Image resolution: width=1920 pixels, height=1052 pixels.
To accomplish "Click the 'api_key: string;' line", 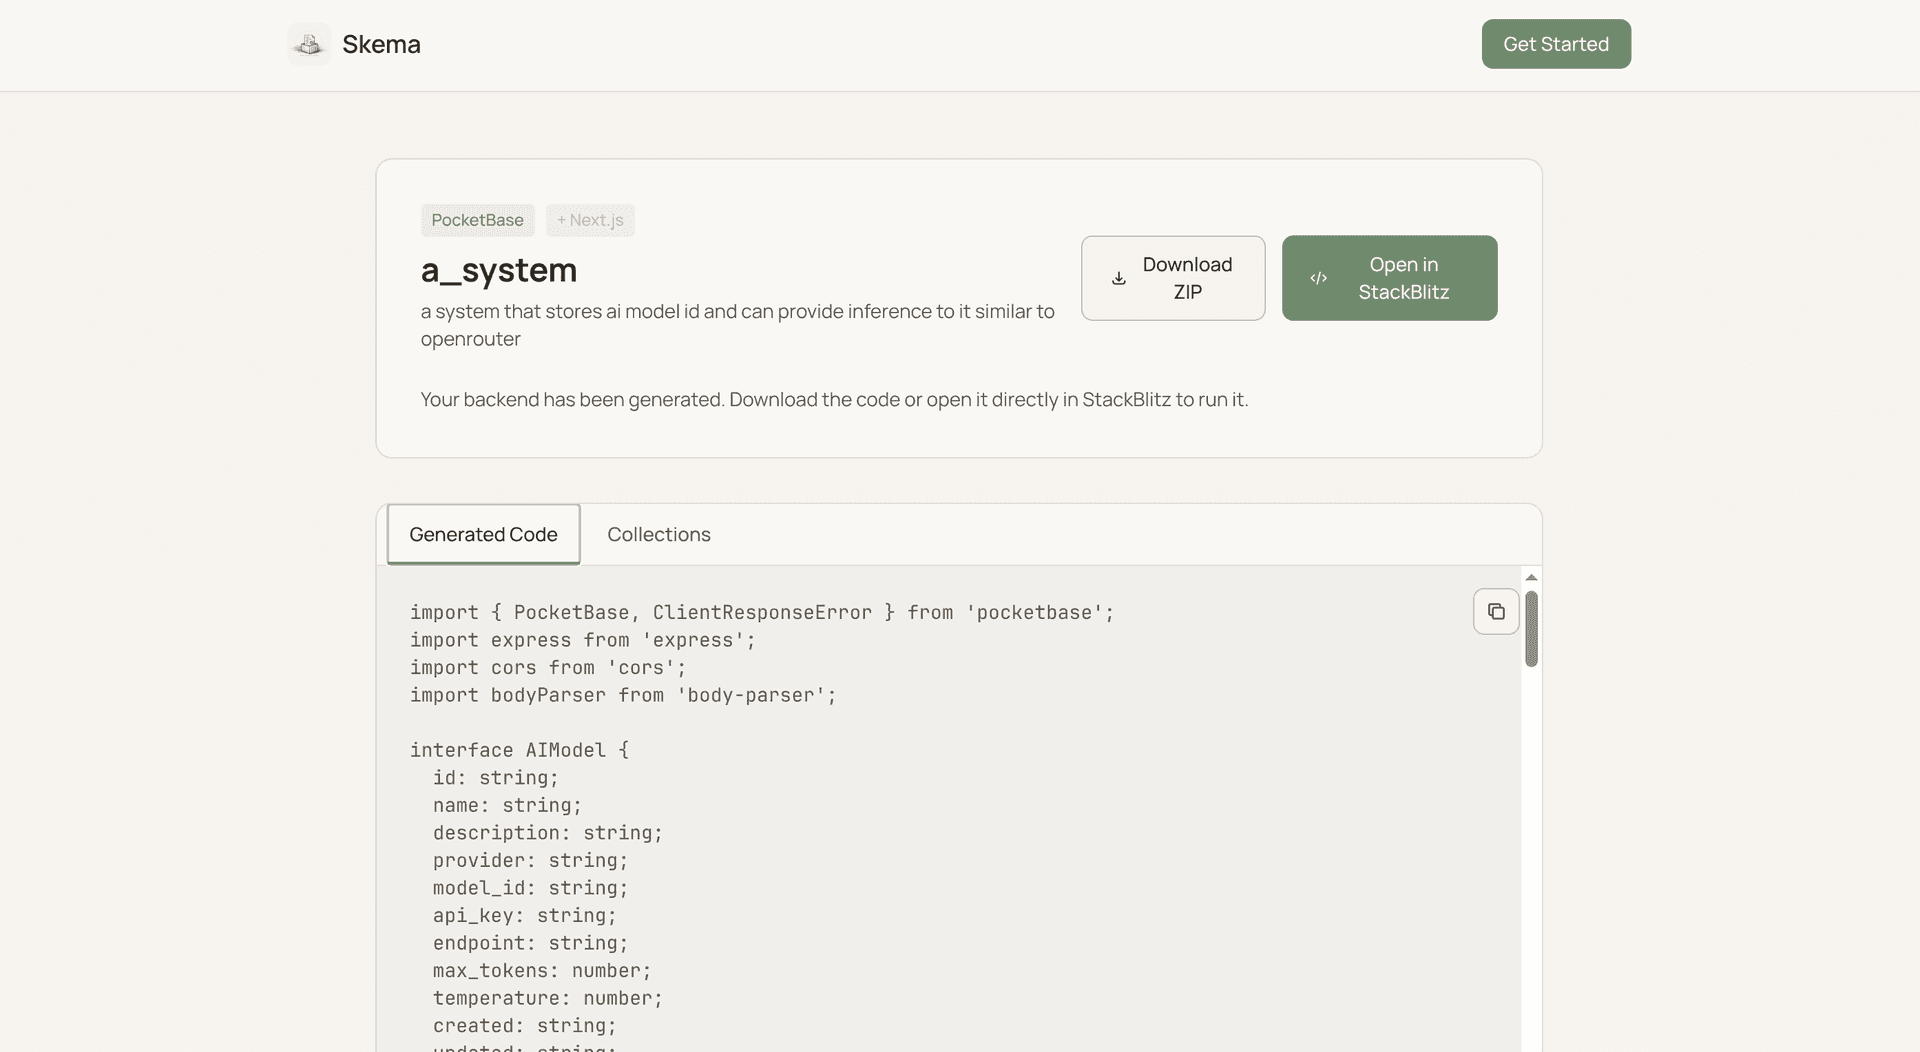I will (525, 915).
